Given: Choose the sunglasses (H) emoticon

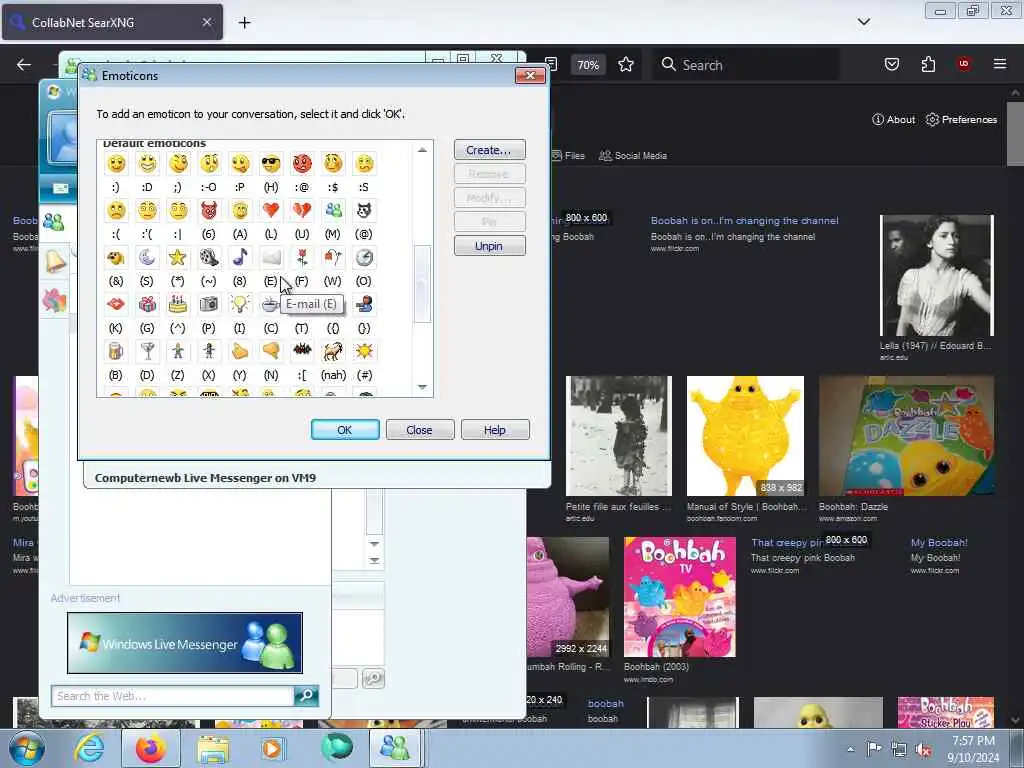Looking at the screenshot, I should point(271,163).
